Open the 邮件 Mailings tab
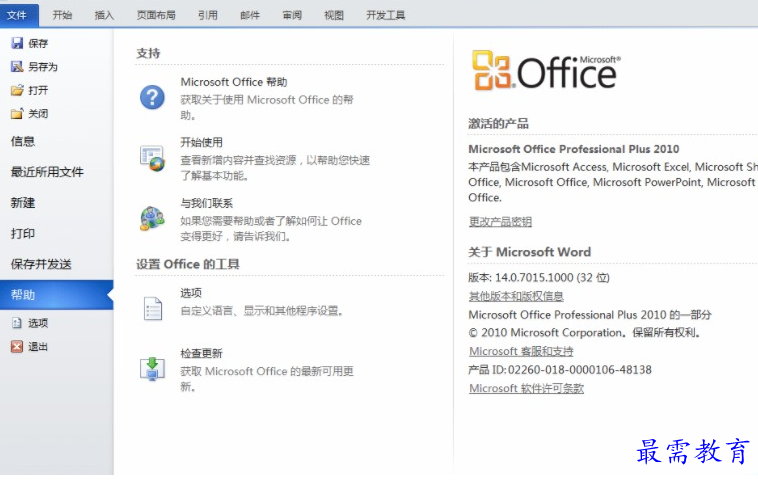Image resolution: width=758 pixels, height=483 pixels. (x=249, y=15)
